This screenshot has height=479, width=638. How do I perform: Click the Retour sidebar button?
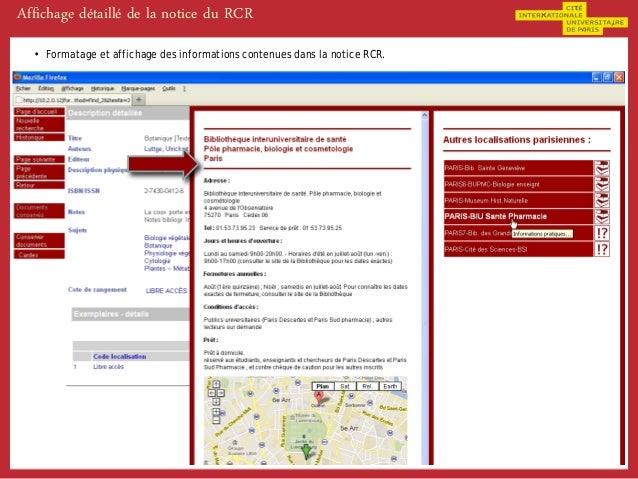(x=39, y=185)
